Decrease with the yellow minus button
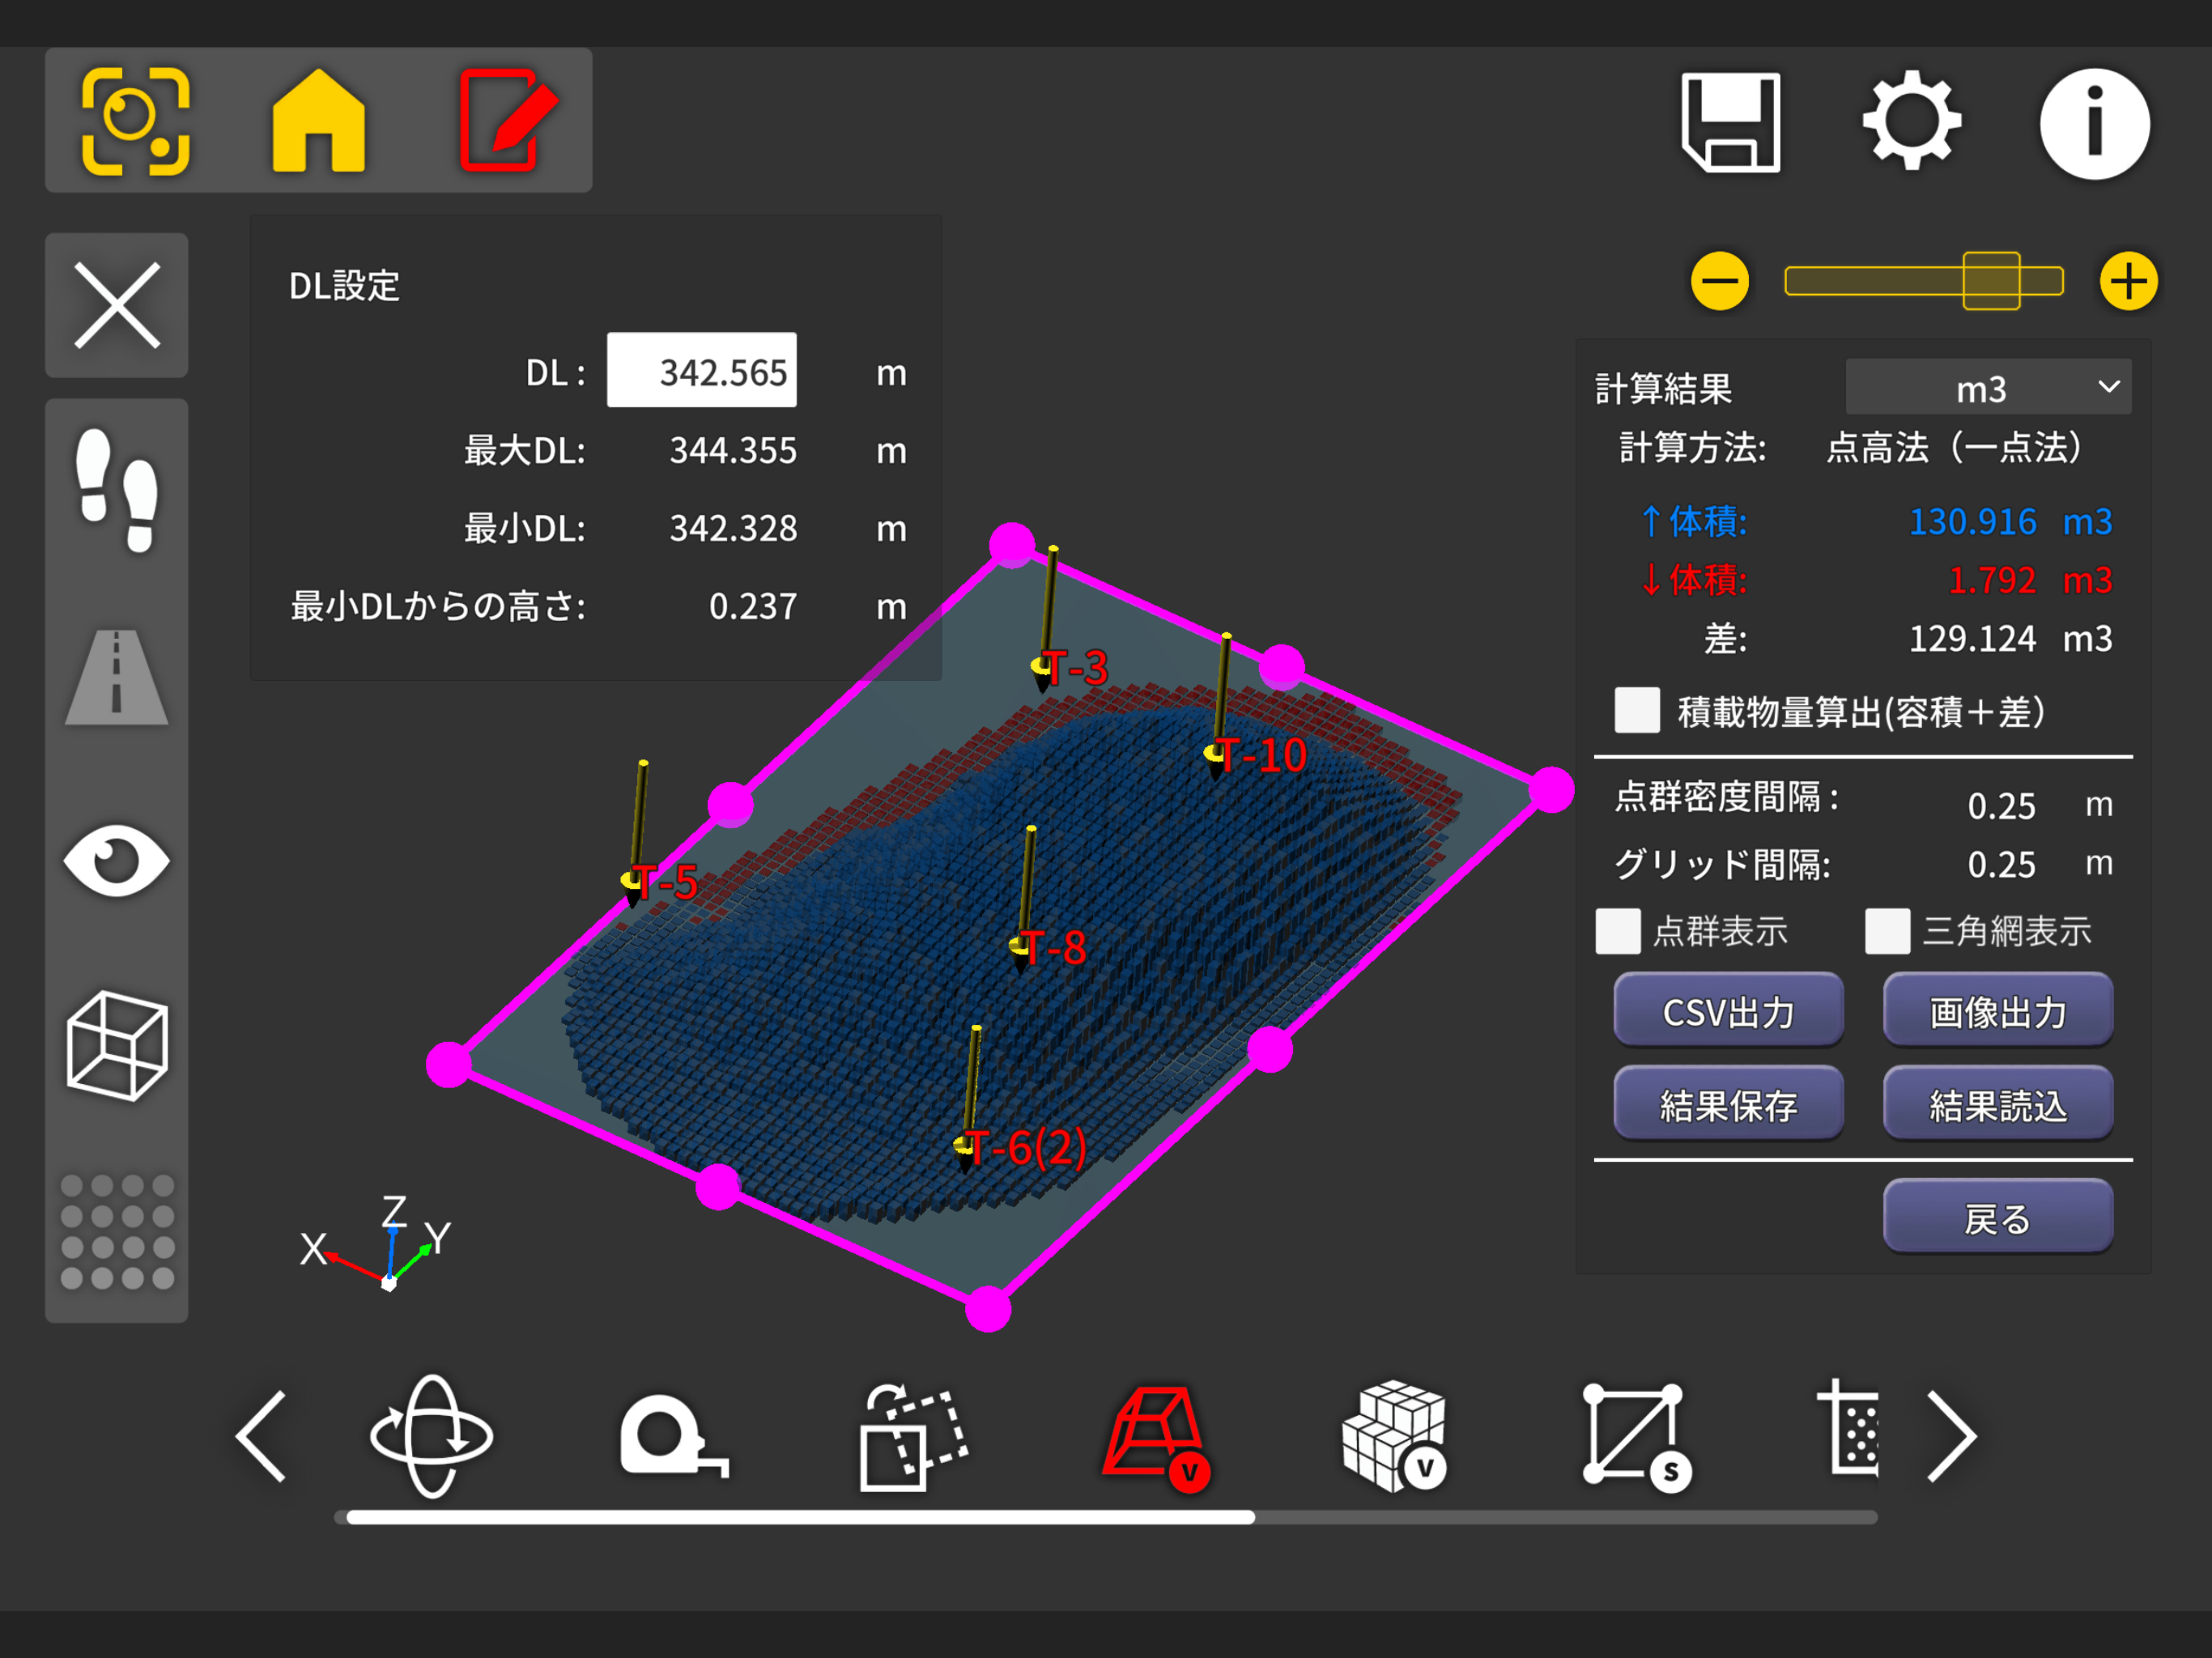Screen dimensions: 2212x1658 point(1720,281)
